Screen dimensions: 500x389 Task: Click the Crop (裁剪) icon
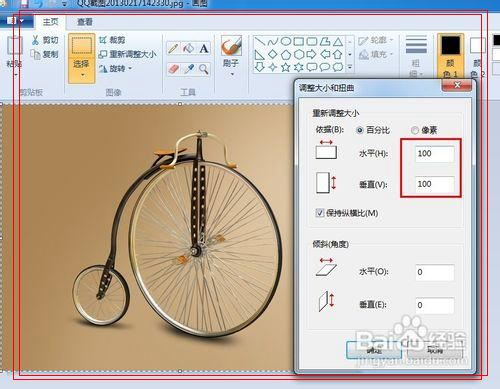click(103, 40)
